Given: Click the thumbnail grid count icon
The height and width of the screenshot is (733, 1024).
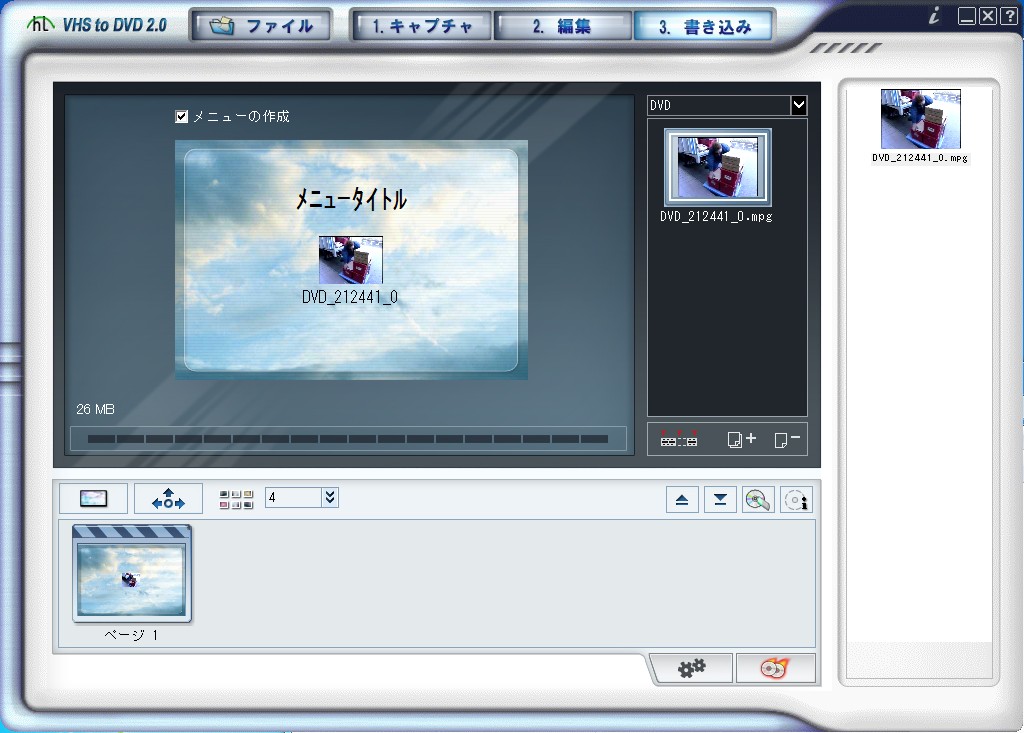Looking at the screenshot, I should click(x=236, y=499).
